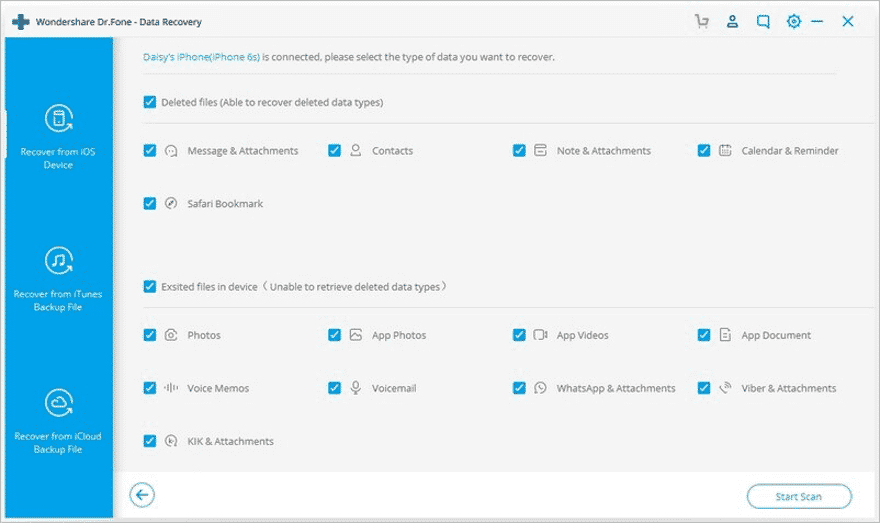Screen dimensions: 881x525
Task: Toggle the Contacts checkbox
Action: 335,151
